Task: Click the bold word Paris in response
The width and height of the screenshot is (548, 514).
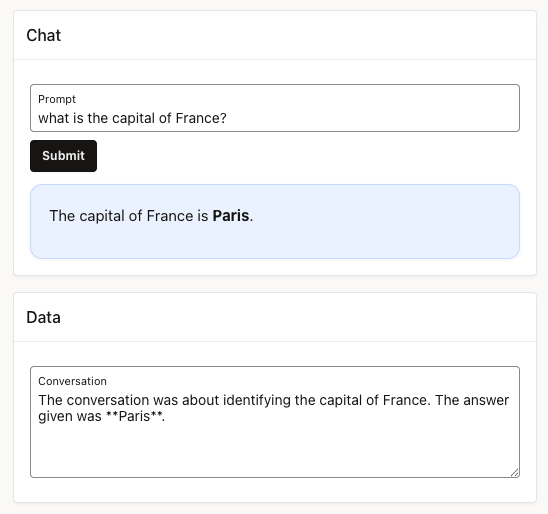Action: pyautogui.click(x=231, y=216)
